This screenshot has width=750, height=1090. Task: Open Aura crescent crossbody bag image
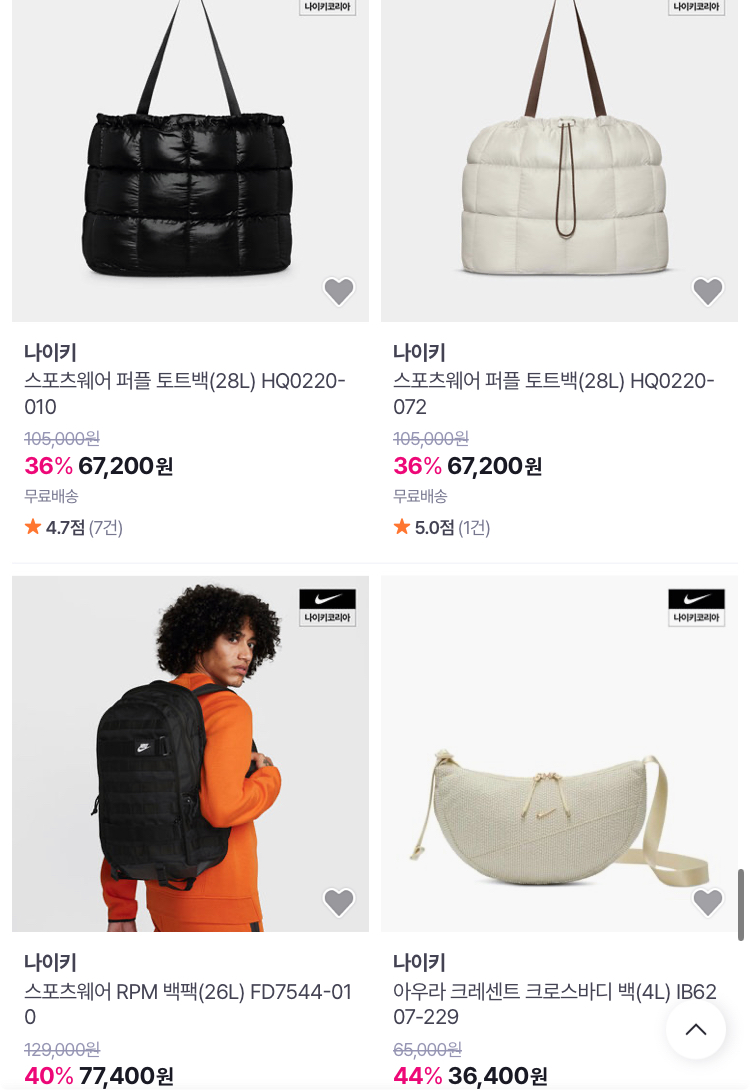click(x=560, y=754)
